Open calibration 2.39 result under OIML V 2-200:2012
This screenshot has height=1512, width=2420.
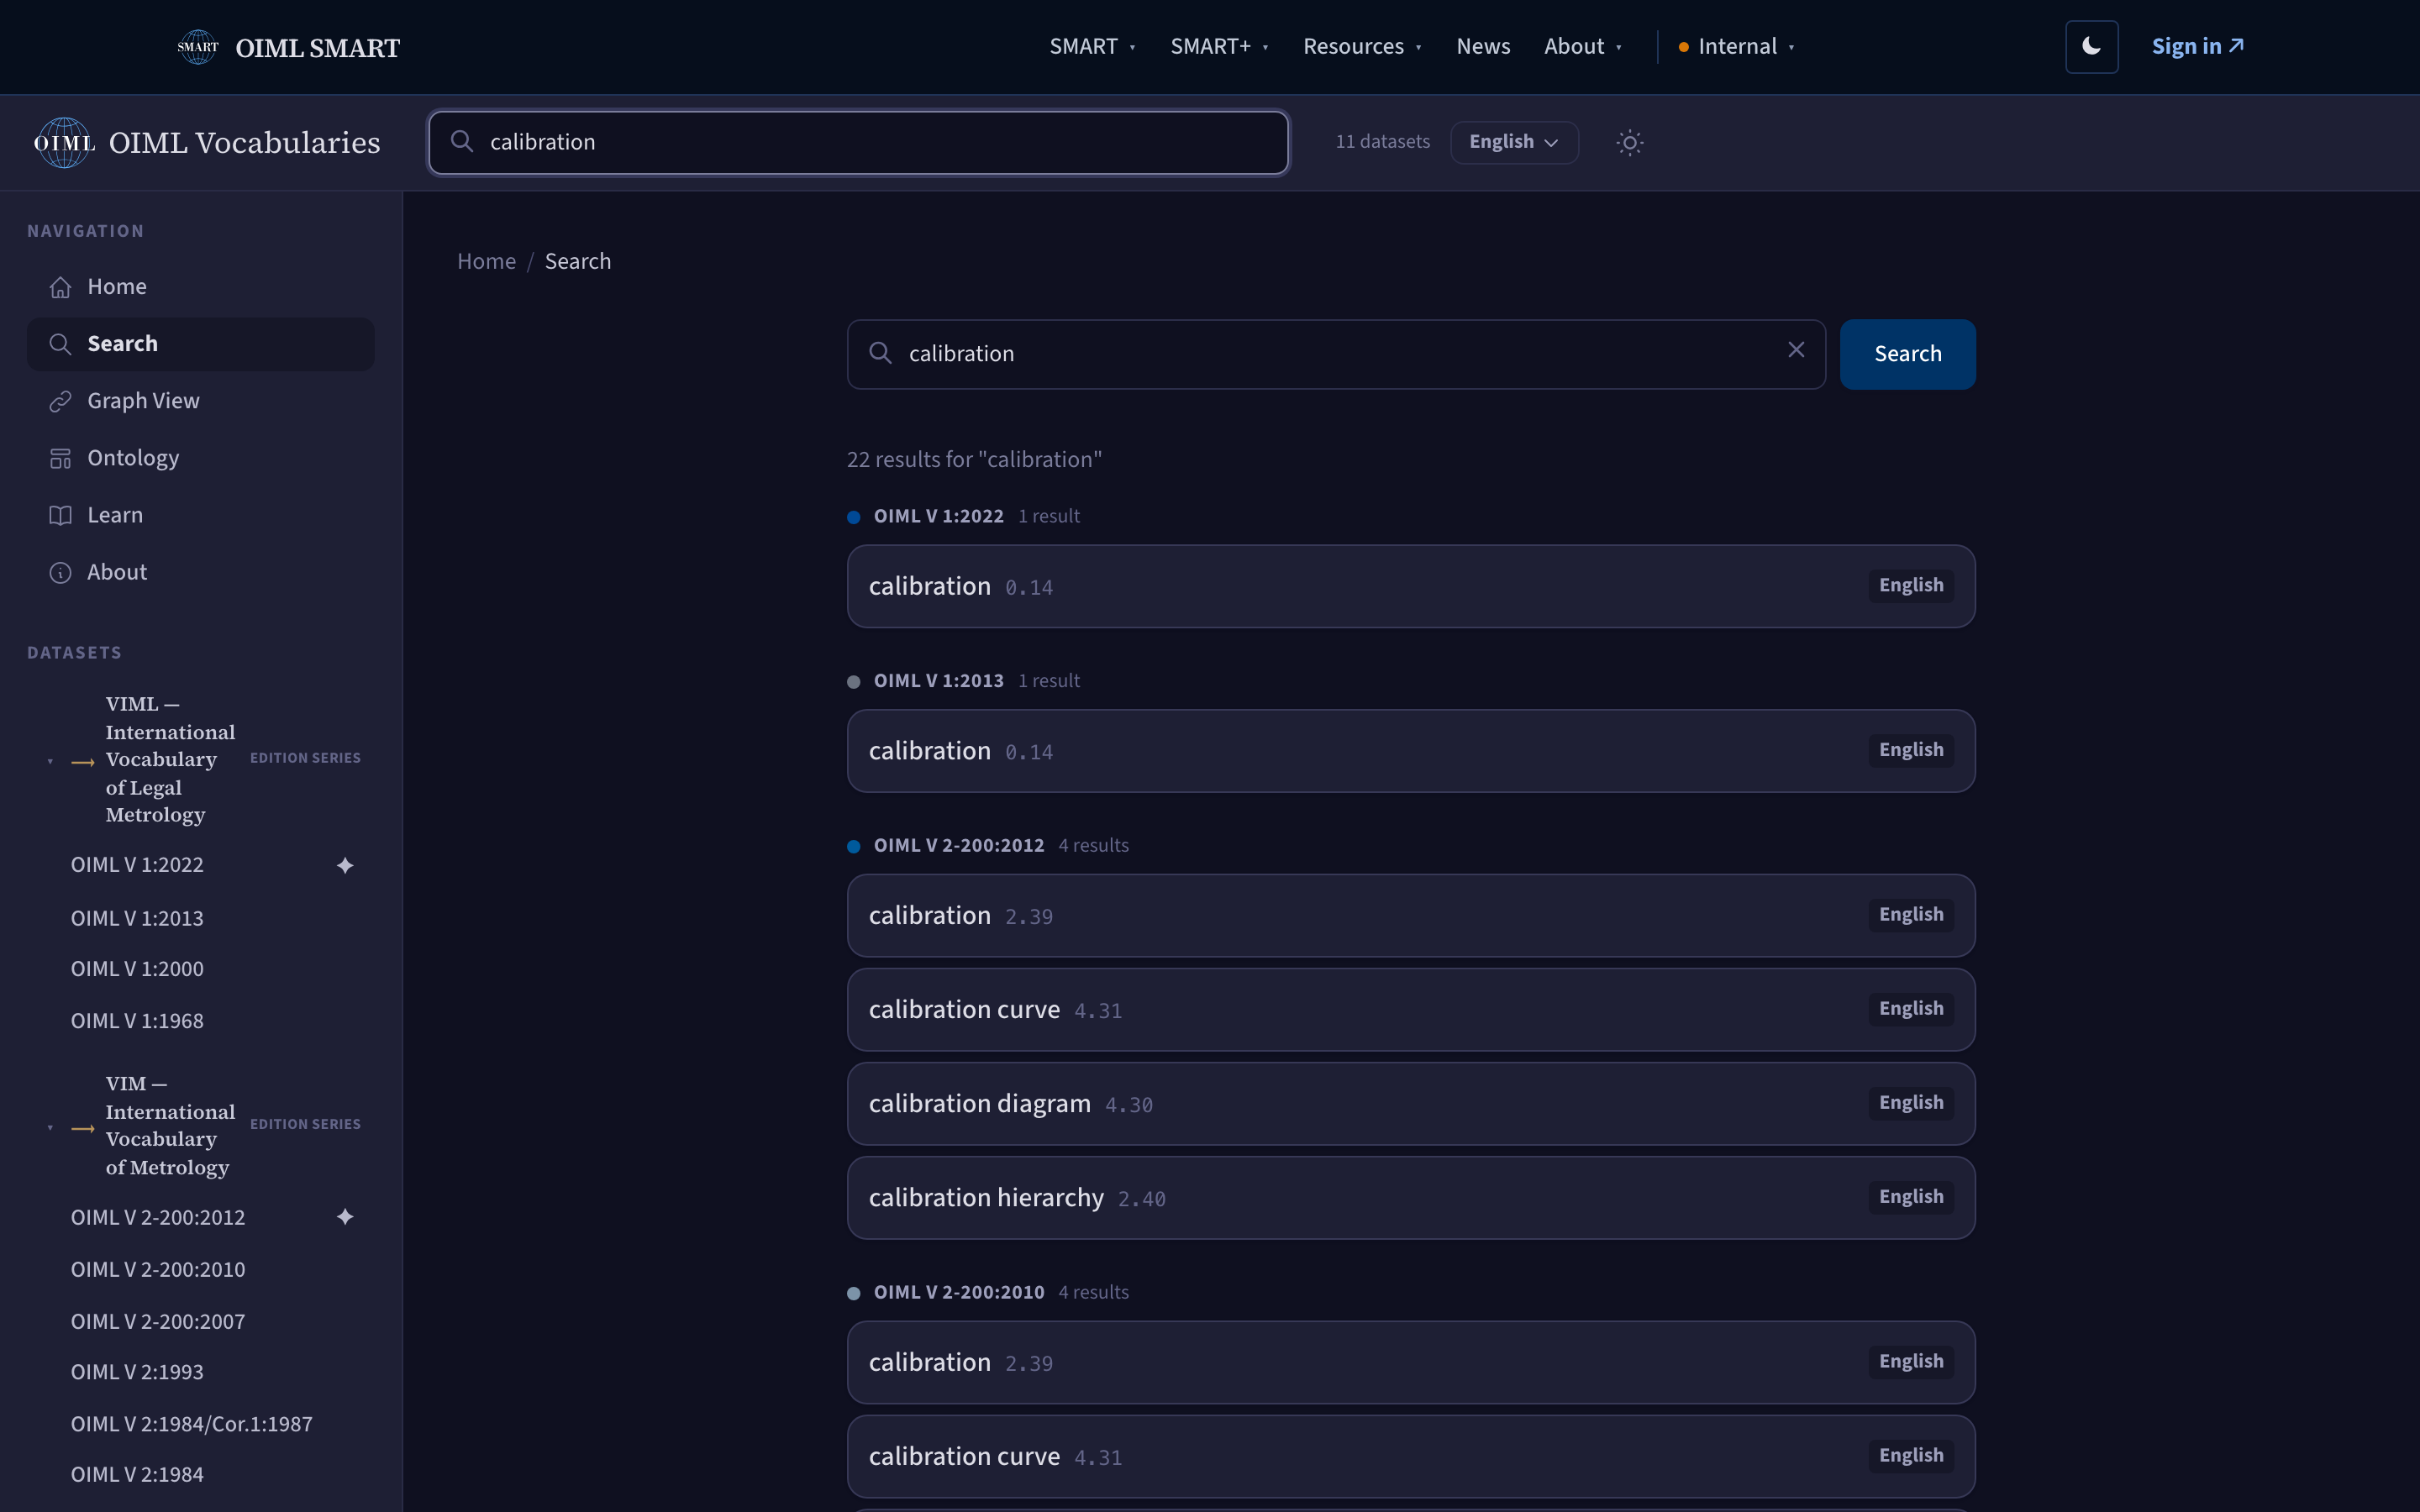click(x=1411, y=916)
